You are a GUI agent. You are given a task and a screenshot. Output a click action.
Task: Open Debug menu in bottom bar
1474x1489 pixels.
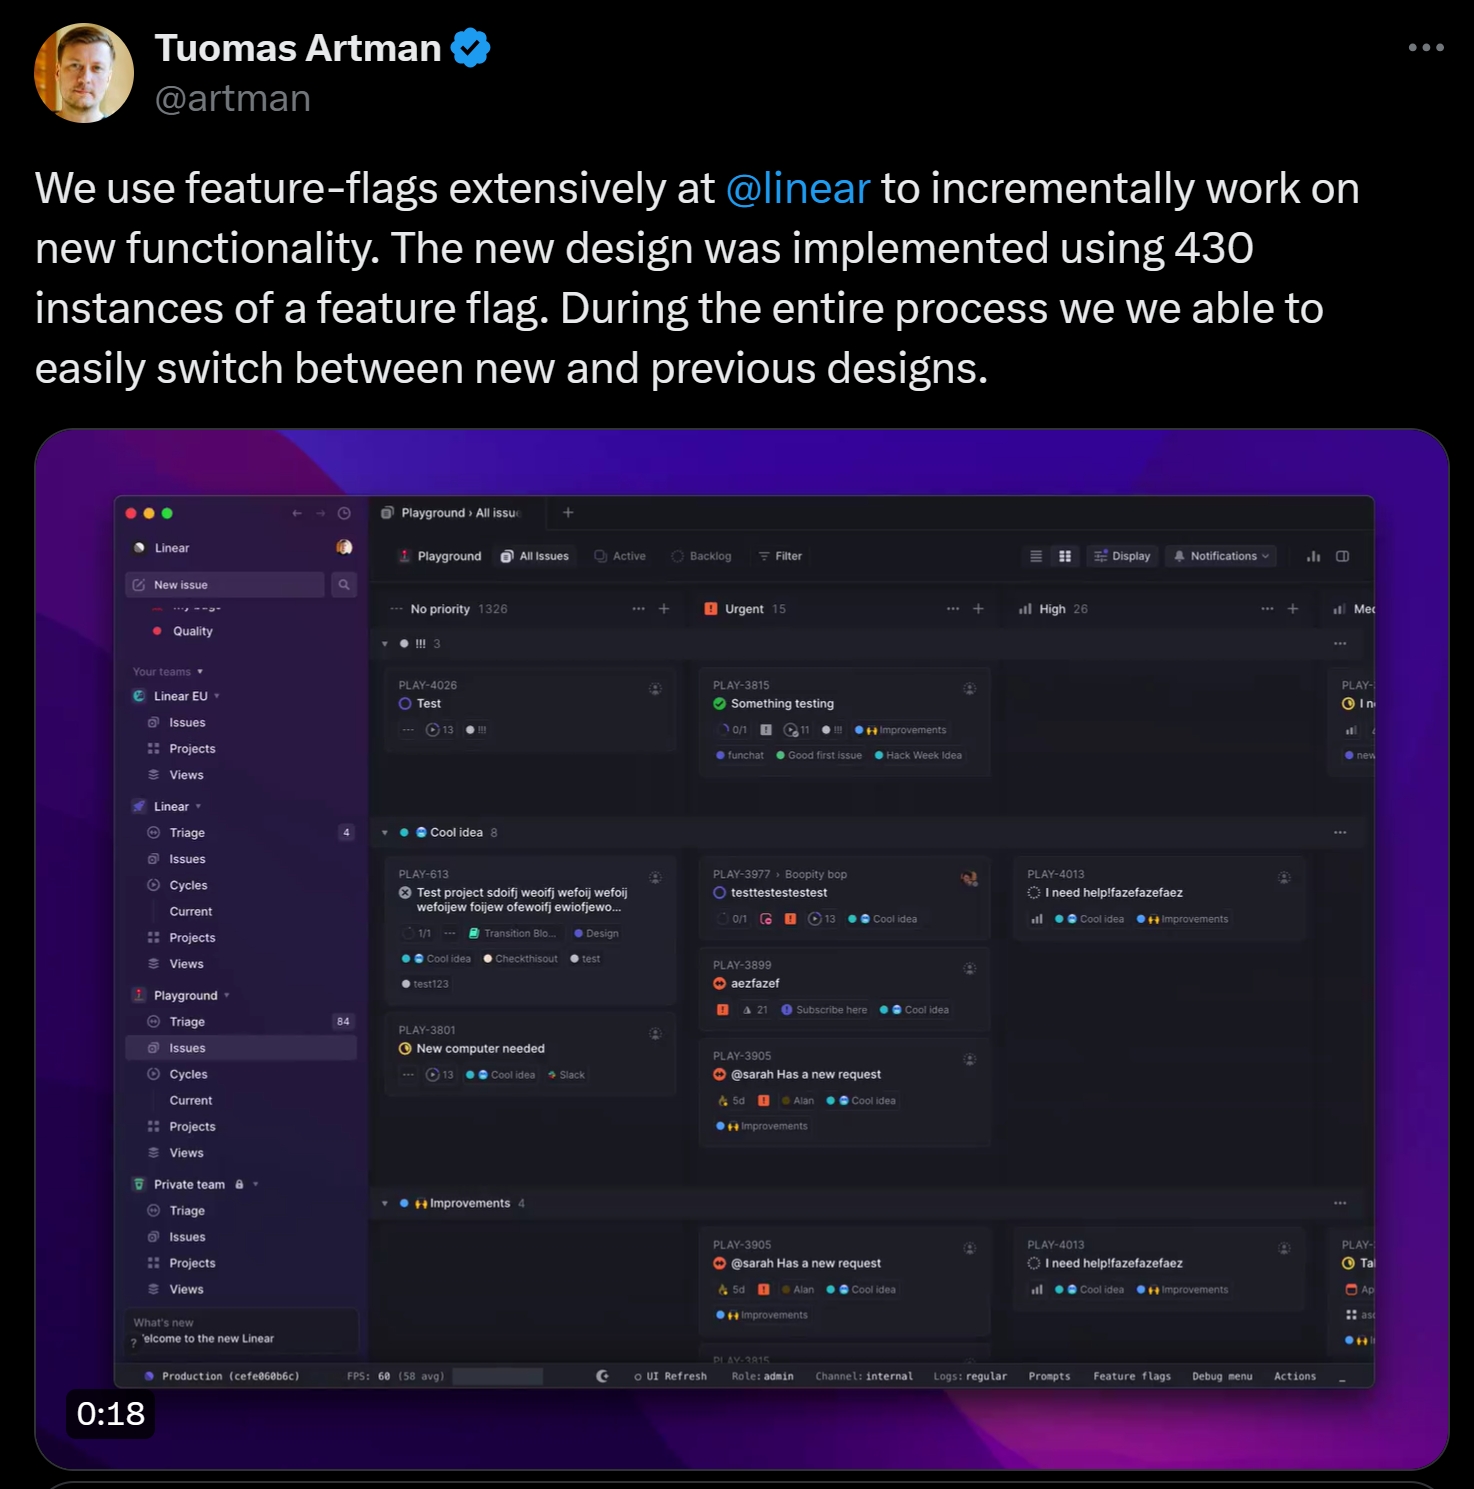1222,1377
